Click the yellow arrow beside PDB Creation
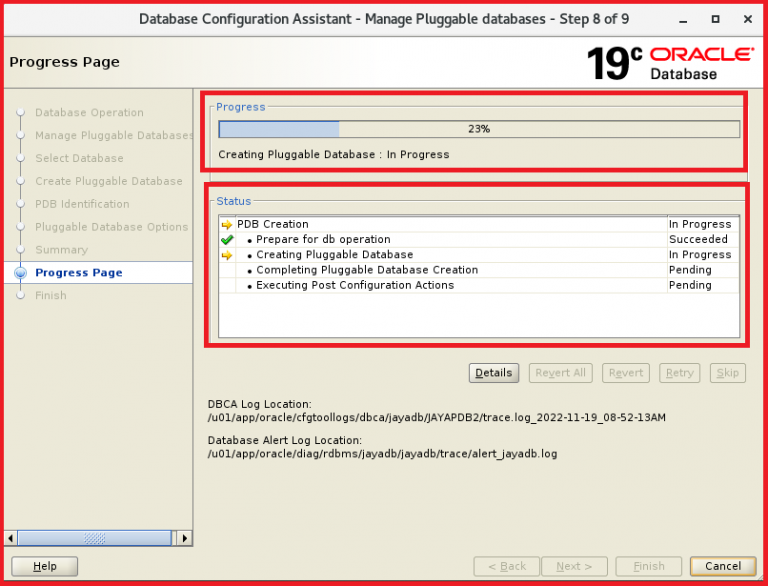768x586 pixels. [x=226, y=225]
